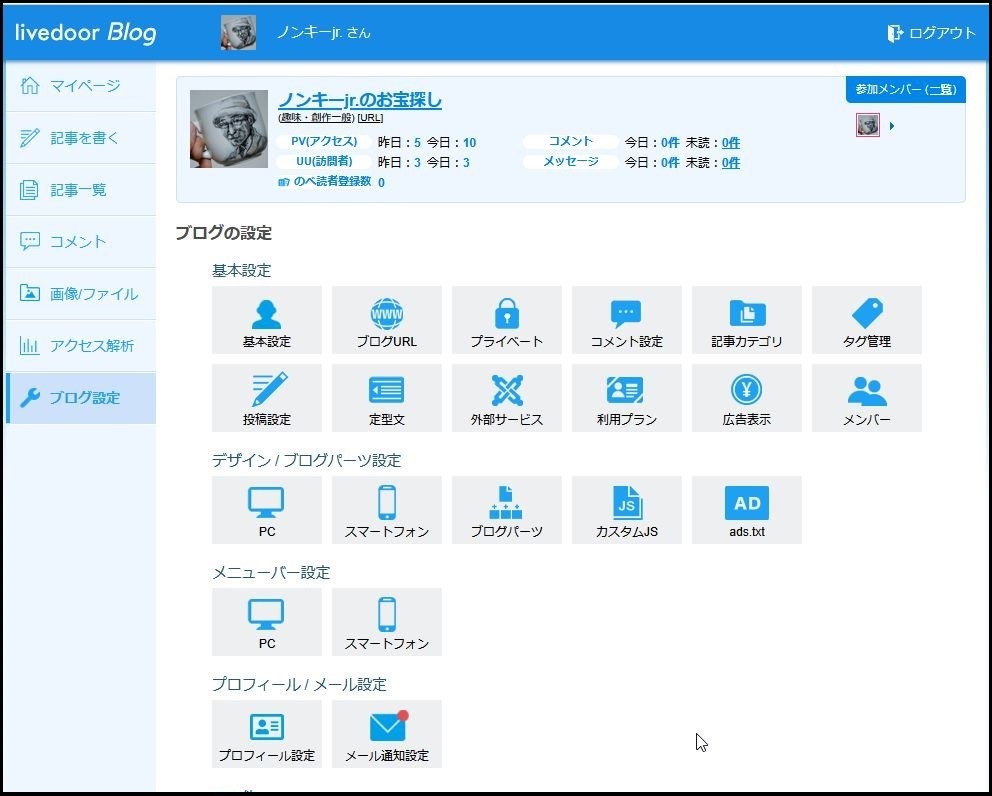Image resolution: width=992 pixels, height=796 pixels.
Task: Click unread コメント 0件 link
Action: [731, 143]
